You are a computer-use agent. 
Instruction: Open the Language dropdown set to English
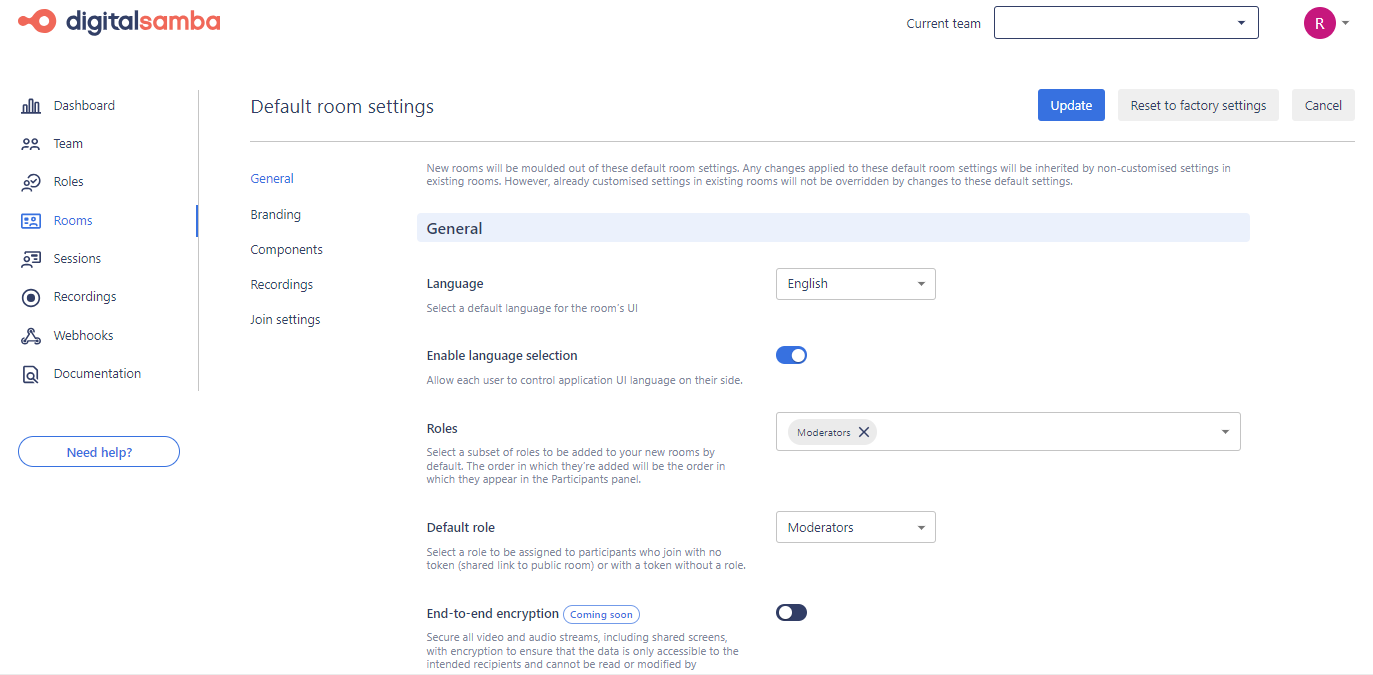(855, 284)
